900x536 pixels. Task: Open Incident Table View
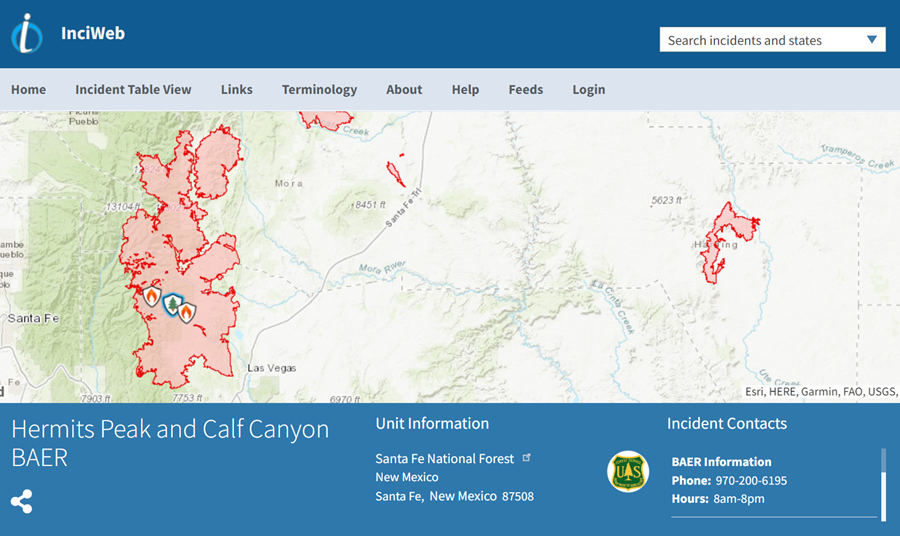(x=133, y=89)
